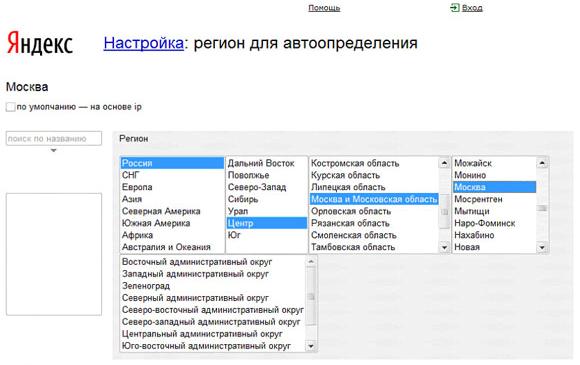Image resolution: width=580 pixels, height=365 pixels.
Task: Select Москва in city list
Action: tap(495, 187)
